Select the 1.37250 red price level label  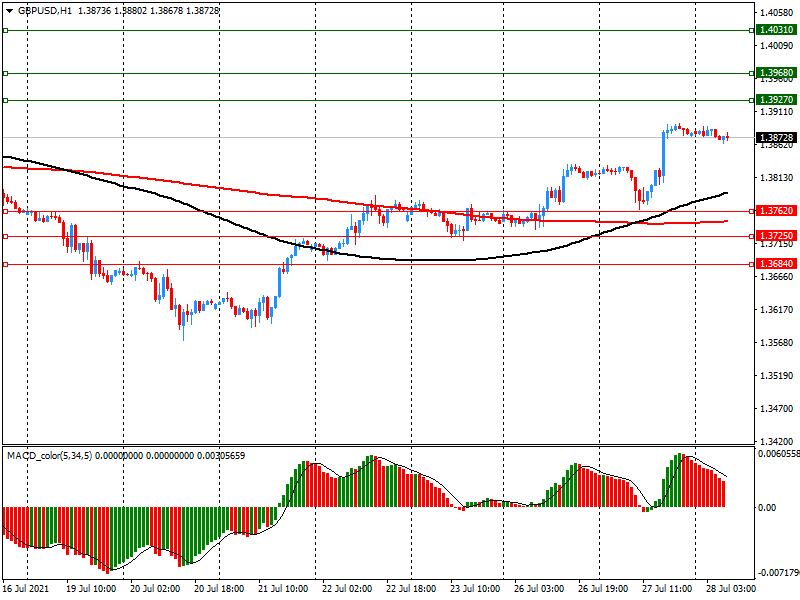776,236
